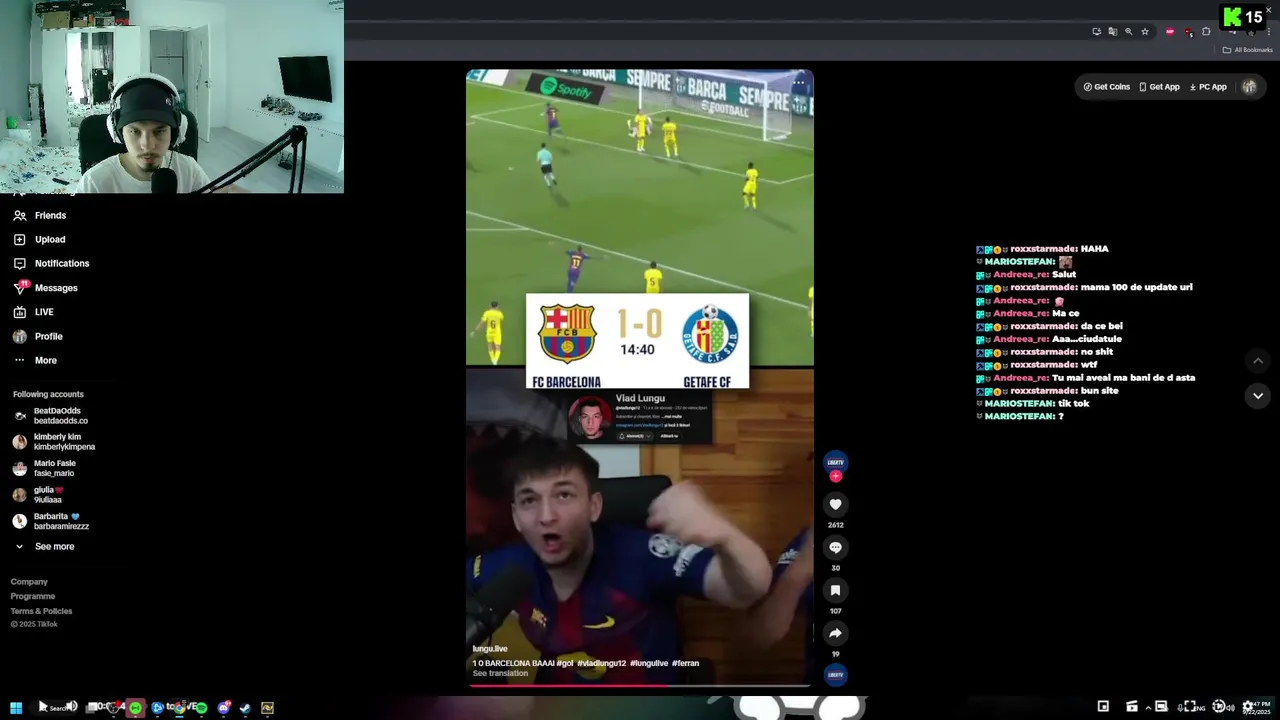Click Get App button
The height and width of the screenshot is (720, 1280).
[1159, 87]
